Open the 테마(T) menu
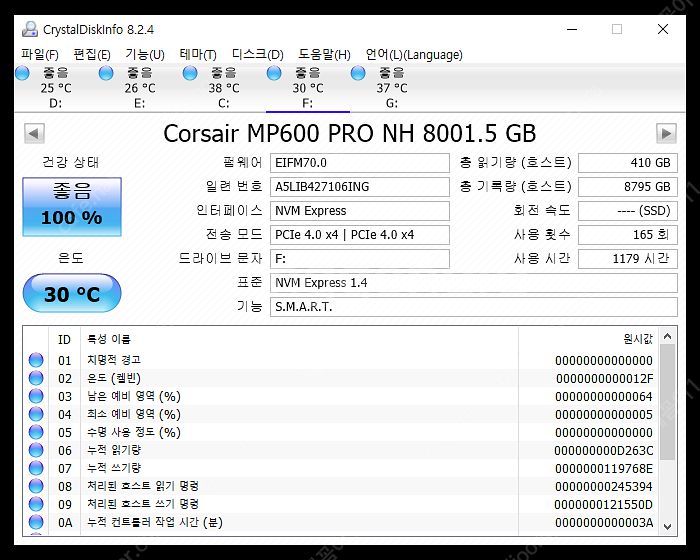This screenshot has width=700, height=560. coord(198,54)
